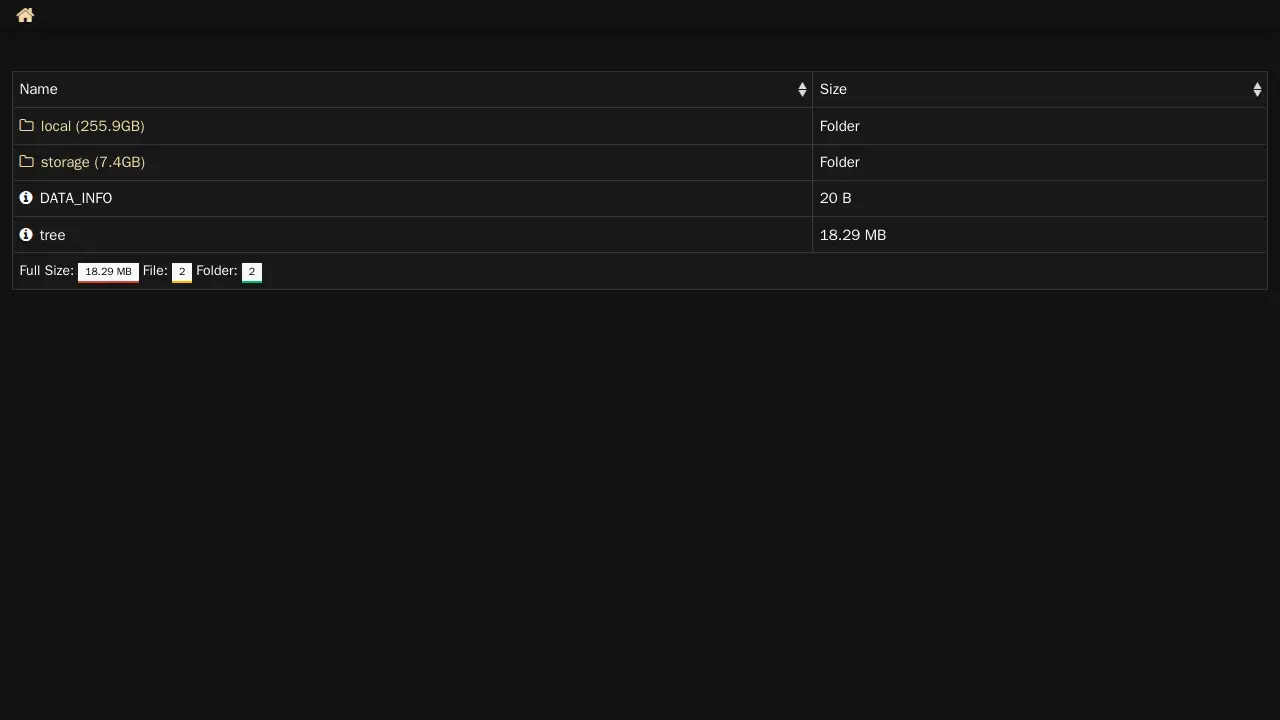Click the Folder size cell in storage row
This screenshot has width=1280, height=720.
coord(839,162)
